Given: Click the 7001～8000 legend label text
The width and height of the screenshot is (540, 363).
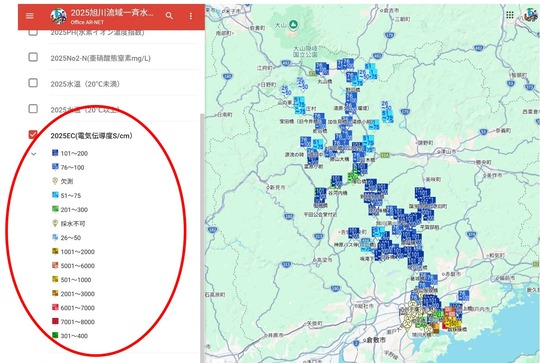Looking at the screenshot, I should [x=77, y=322].
